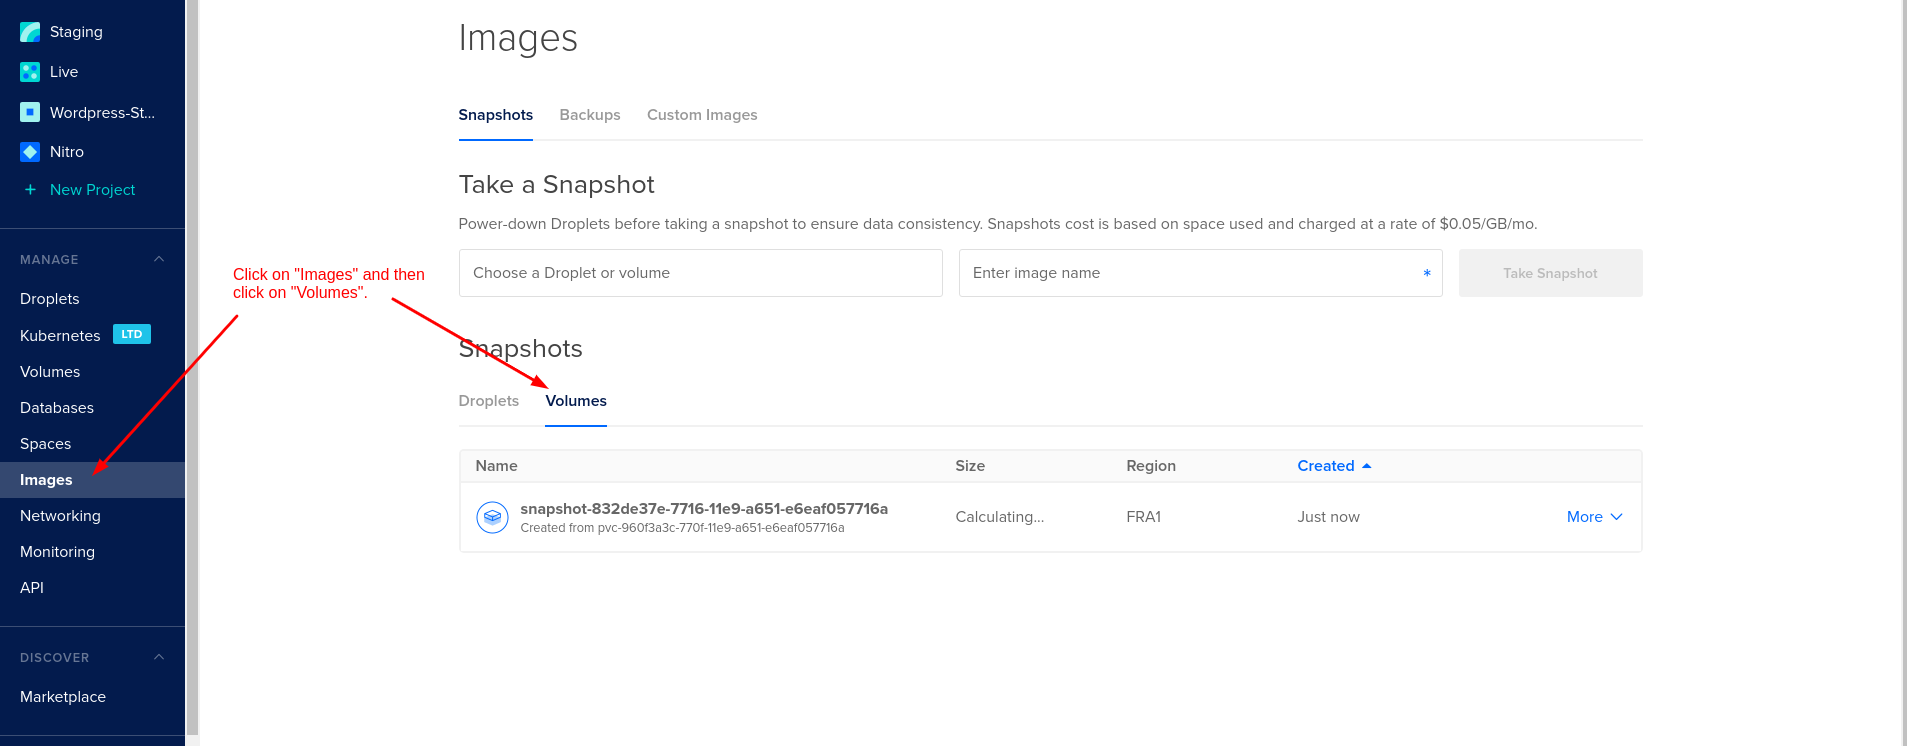This screenshot has height=746, width=1907.
Task: Click the plus icon beside New Project
Action: 30,190
